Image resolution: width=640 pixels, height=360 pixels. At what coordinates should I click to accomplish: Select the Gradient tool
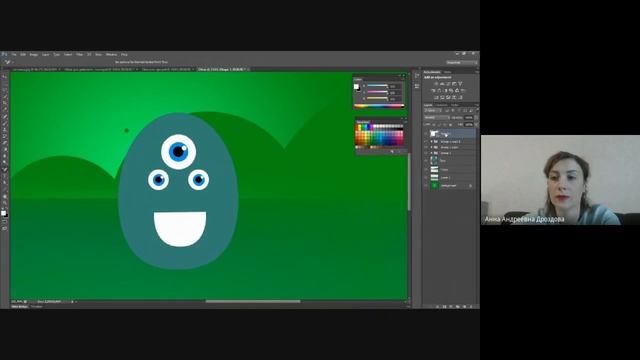click(4, 149)
